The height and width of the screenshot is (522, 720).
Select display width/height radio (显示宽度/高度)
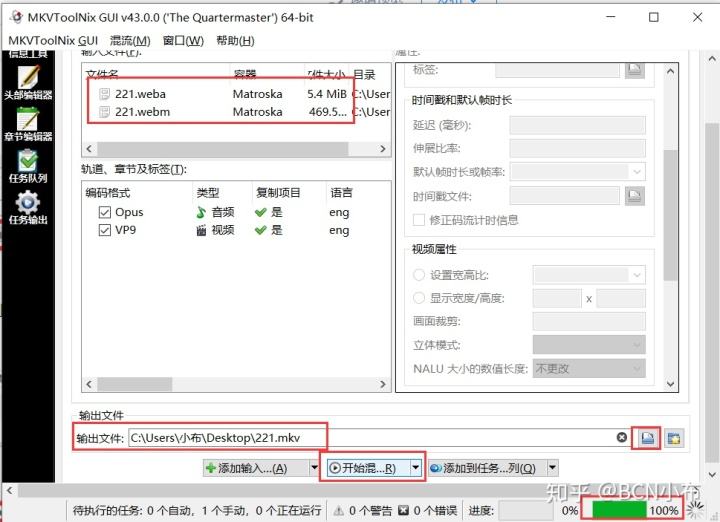(419, 298)
